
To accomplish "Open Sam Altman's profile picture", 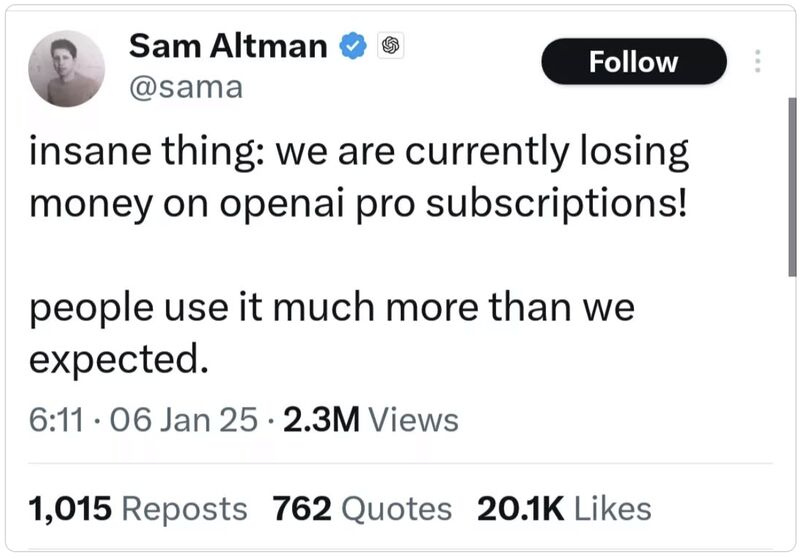I will 65,68.
